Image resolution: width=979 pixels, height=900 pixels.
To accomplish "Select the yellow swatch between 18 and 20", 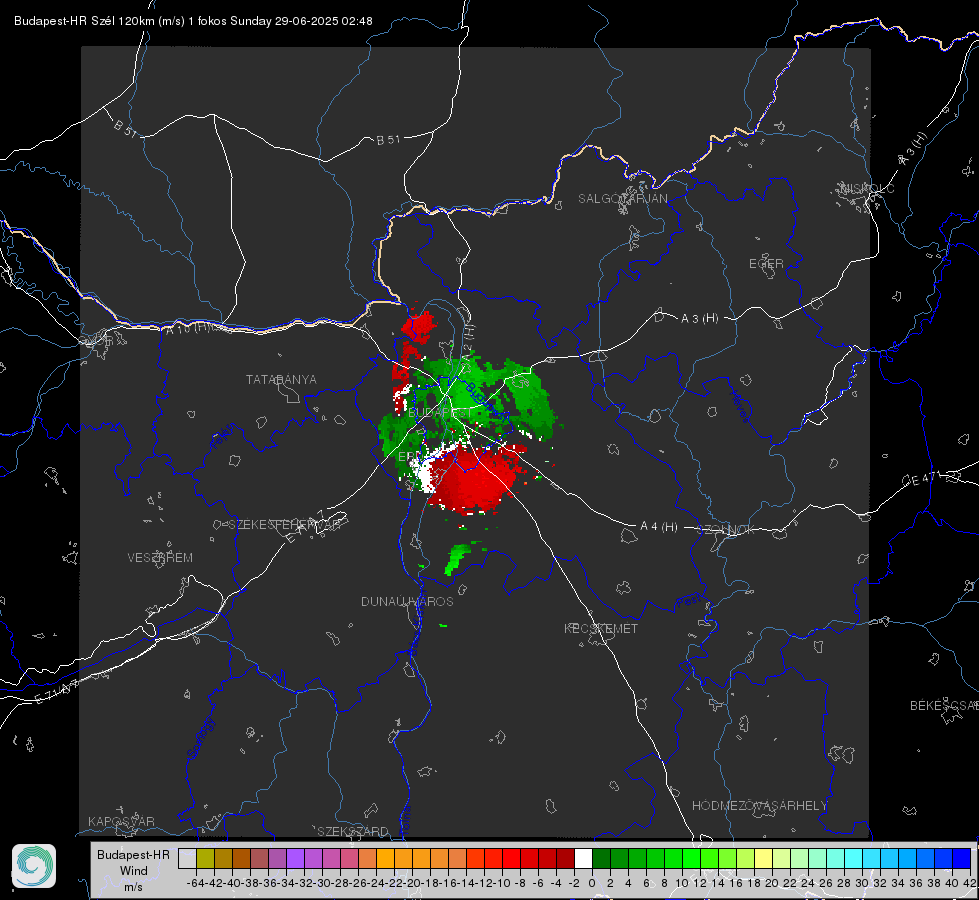I will coord(764,858).
